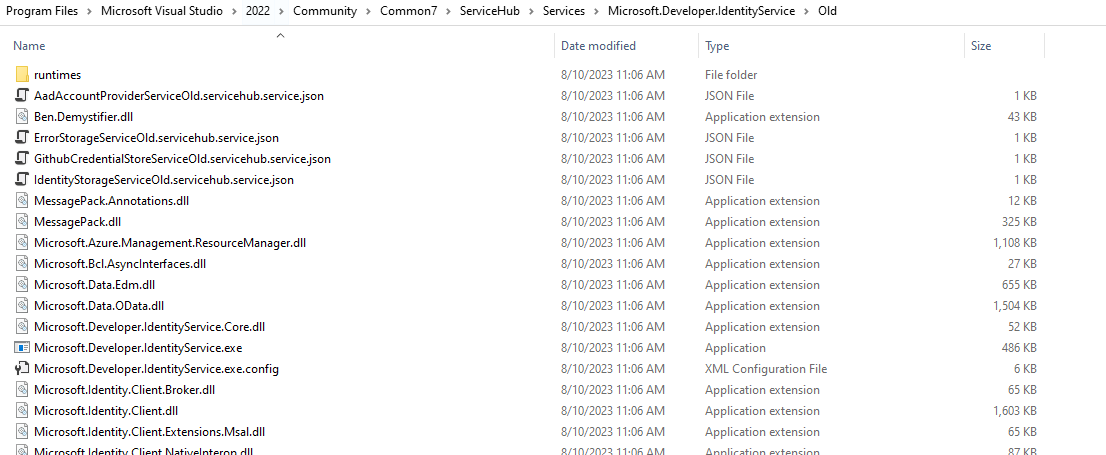Expand the chevron after Program Files
The width and height of the screenshot is (1106, 455).
[x=90, y=11]
